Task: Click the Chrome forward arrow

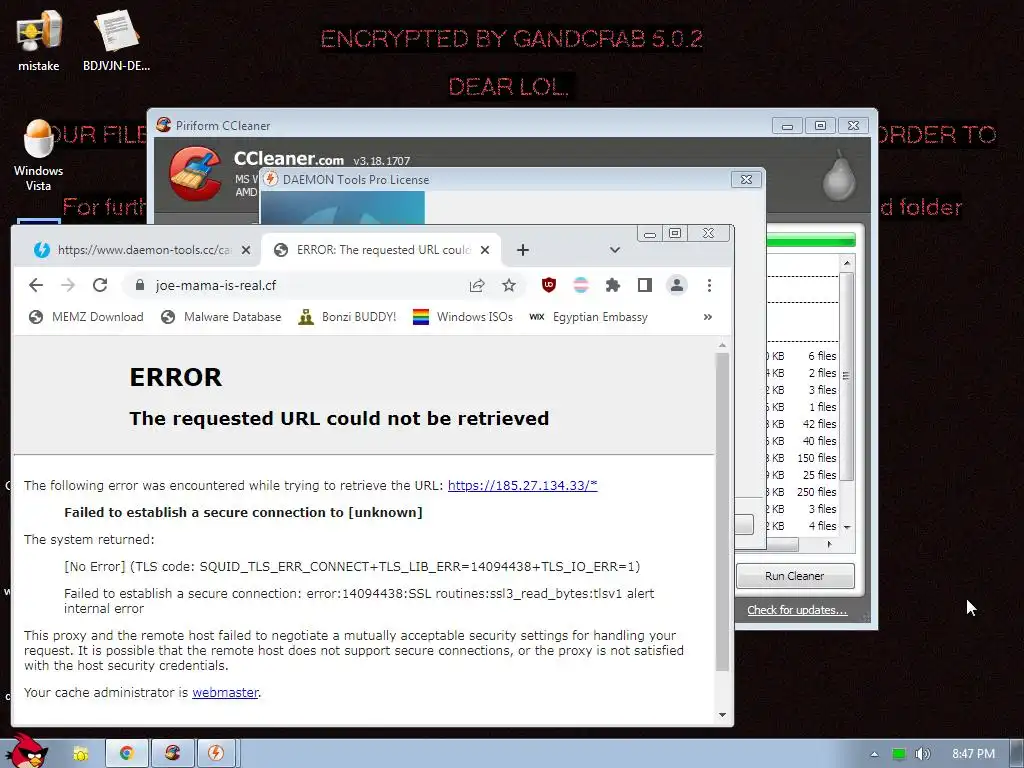Action: [x=68, y=285]
